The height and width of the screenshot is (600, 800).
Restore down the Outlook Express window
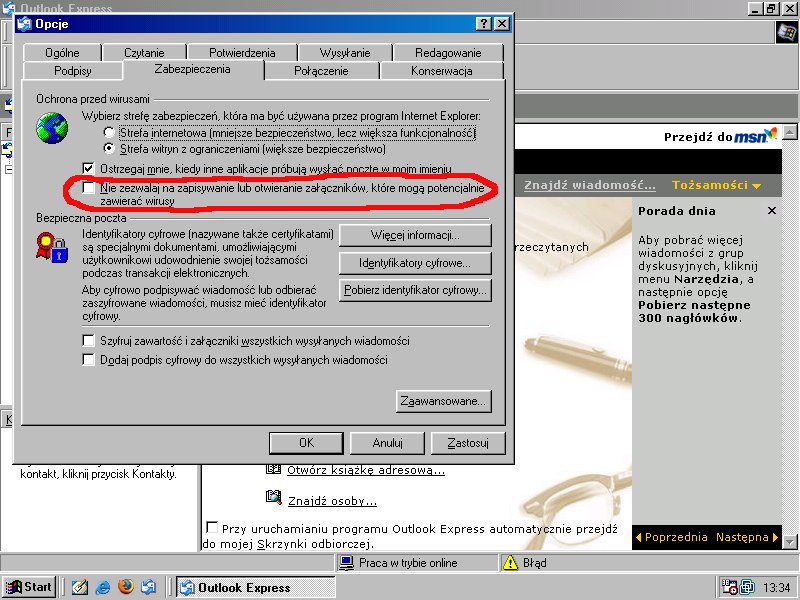click(x=771, y=8)
